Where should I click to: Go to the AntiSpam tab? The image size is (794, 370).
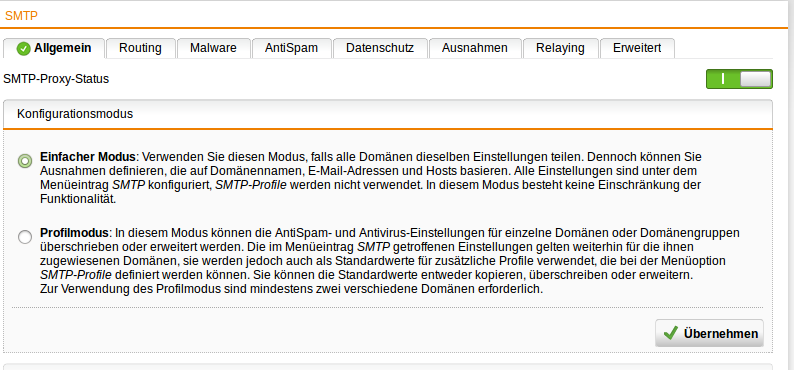coord(291,48)
